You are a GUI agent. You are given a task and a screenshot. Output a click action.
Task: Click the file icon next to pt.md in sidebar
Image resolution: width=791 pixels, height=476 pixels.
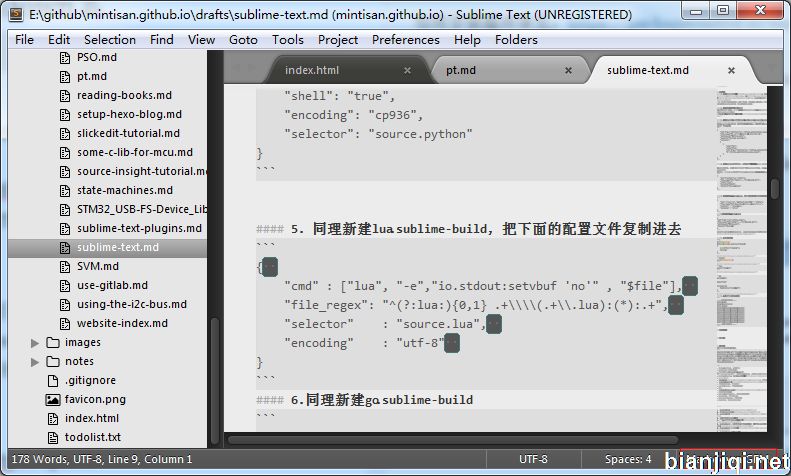[65, 77]
